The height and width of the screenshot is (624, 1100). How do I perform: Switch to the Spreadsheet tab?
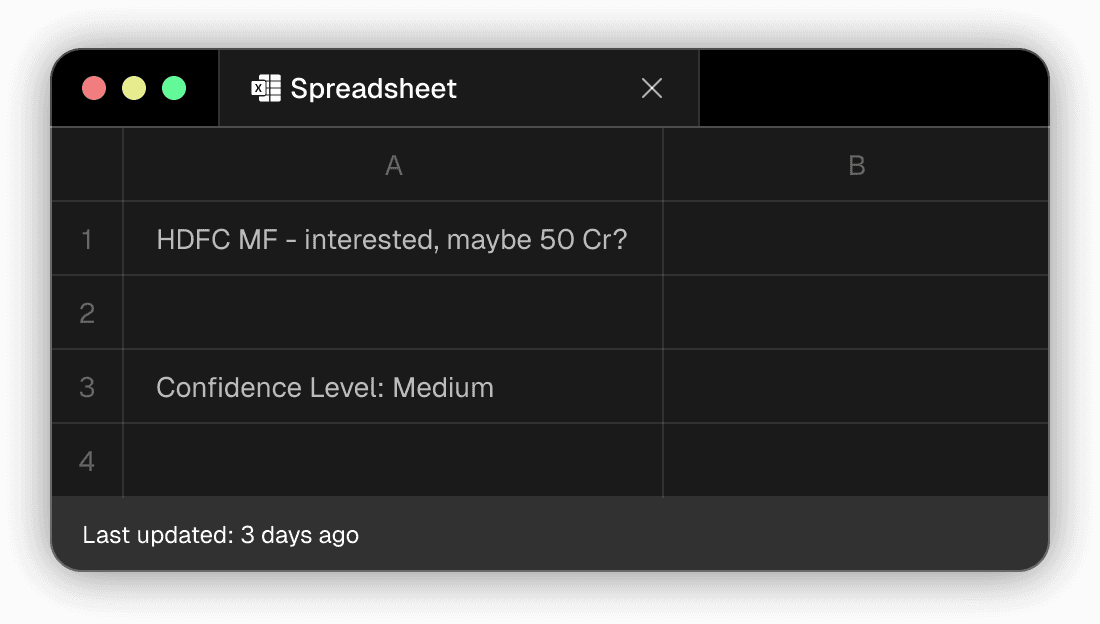pyautogui.click(x=373, y=88)
